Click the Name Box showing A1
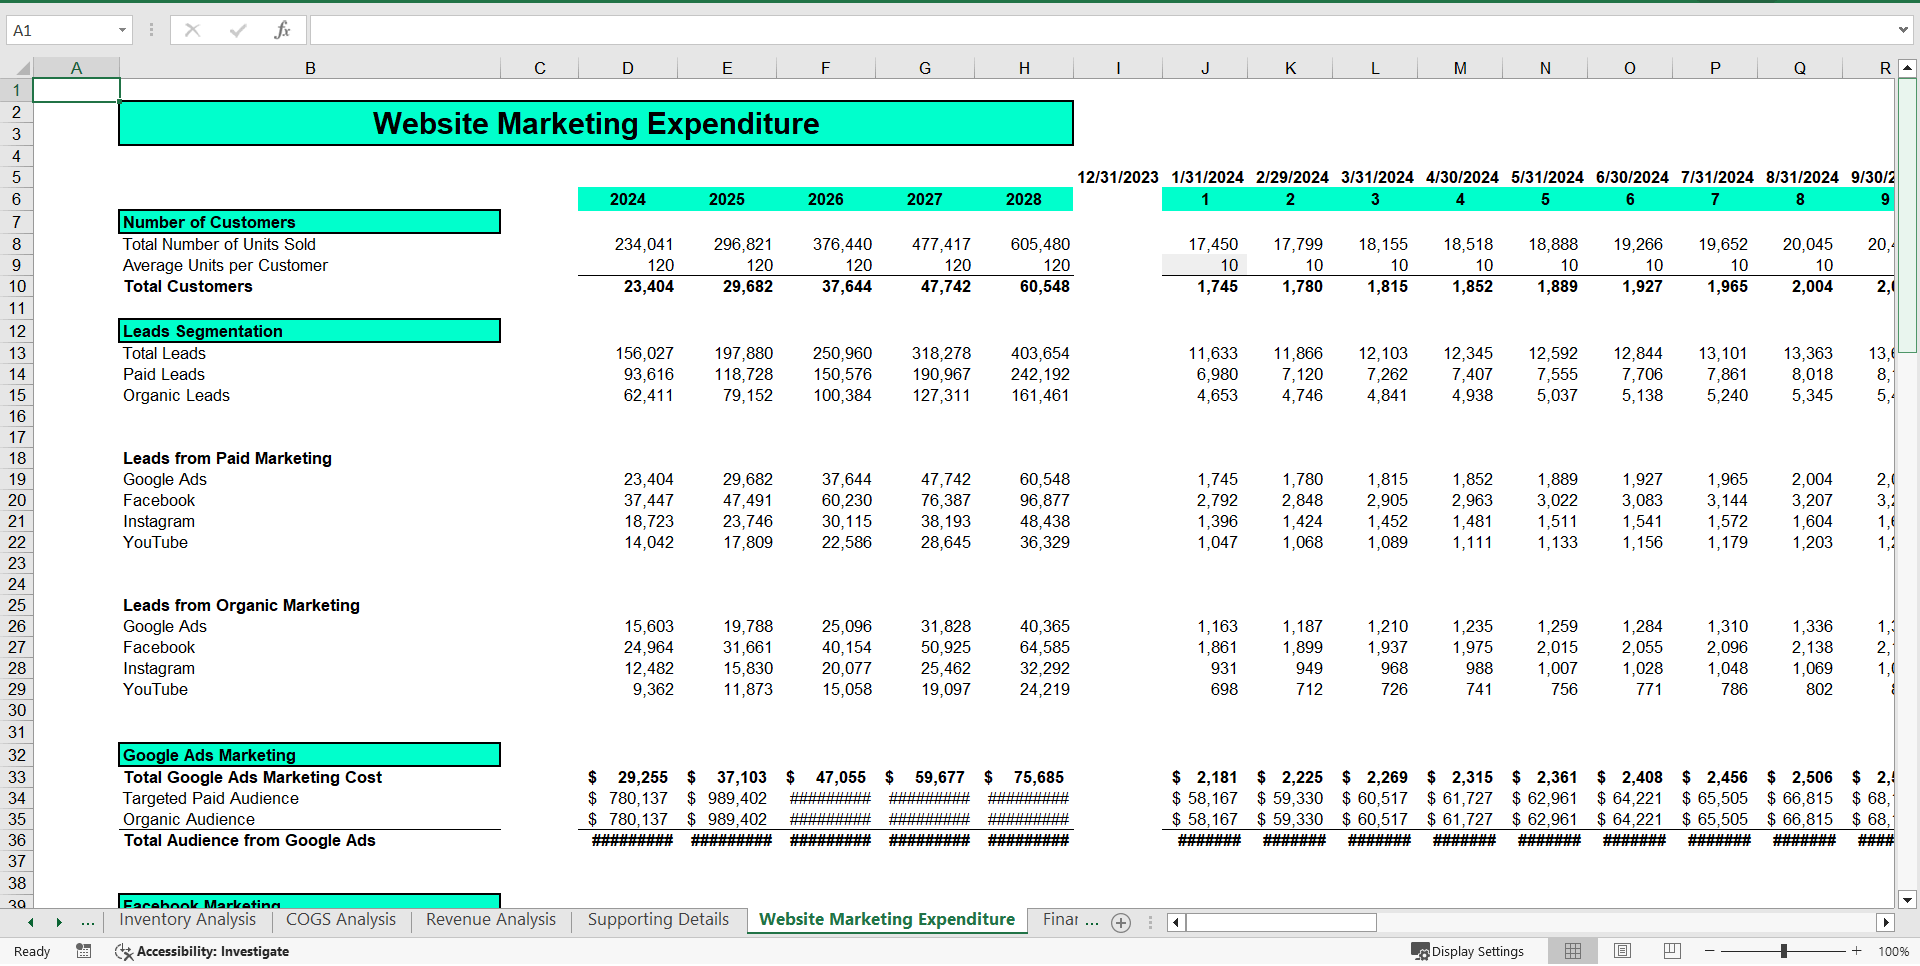Image resolution: width=1920 pixels, height=966 pixels. pyautogui.click(x=60, y=30)
